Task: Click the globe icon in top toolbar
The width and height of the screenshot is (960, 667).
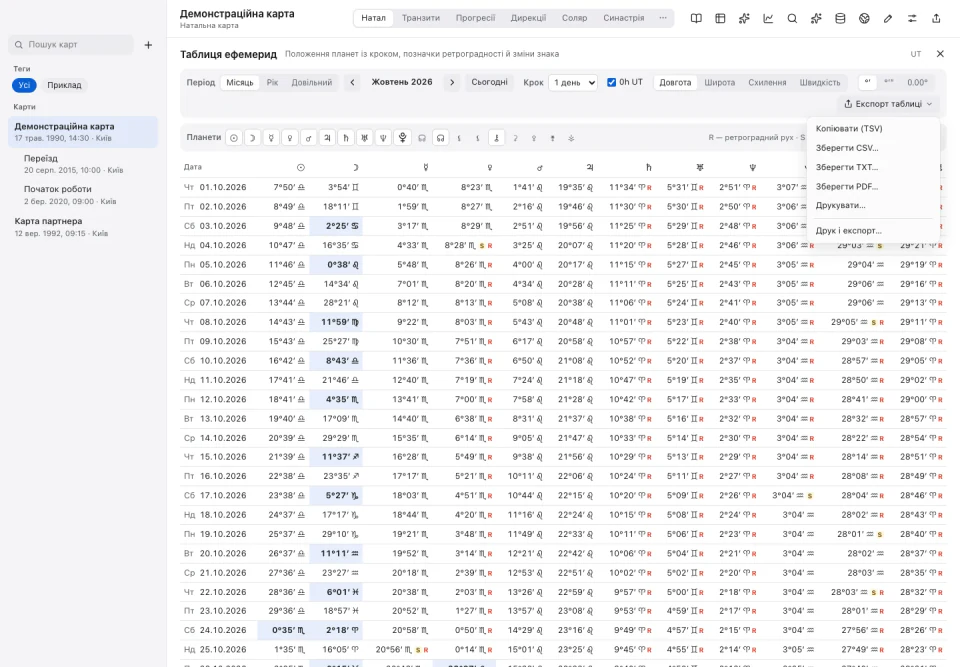Action: pyautogui.click(x=864, y=18)
